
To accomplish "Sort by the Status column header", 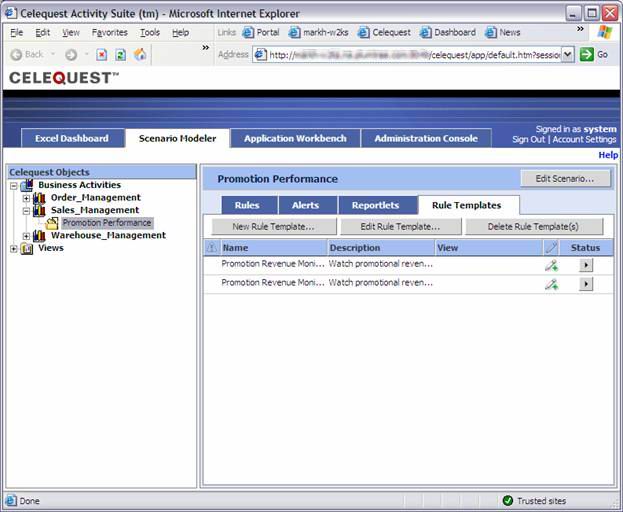I will 586,248.
